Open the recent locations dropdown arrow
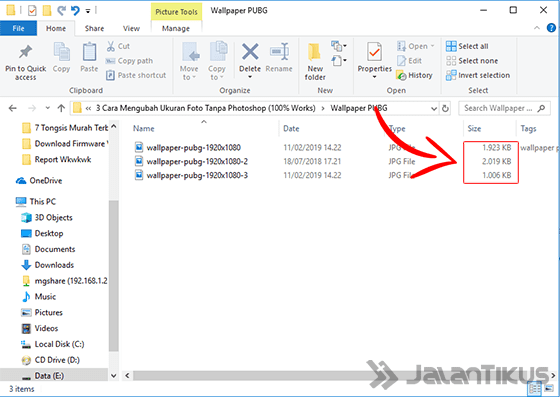Image resolution: width=560 pixels, height=397 pixels. click(x=48, y=108)
